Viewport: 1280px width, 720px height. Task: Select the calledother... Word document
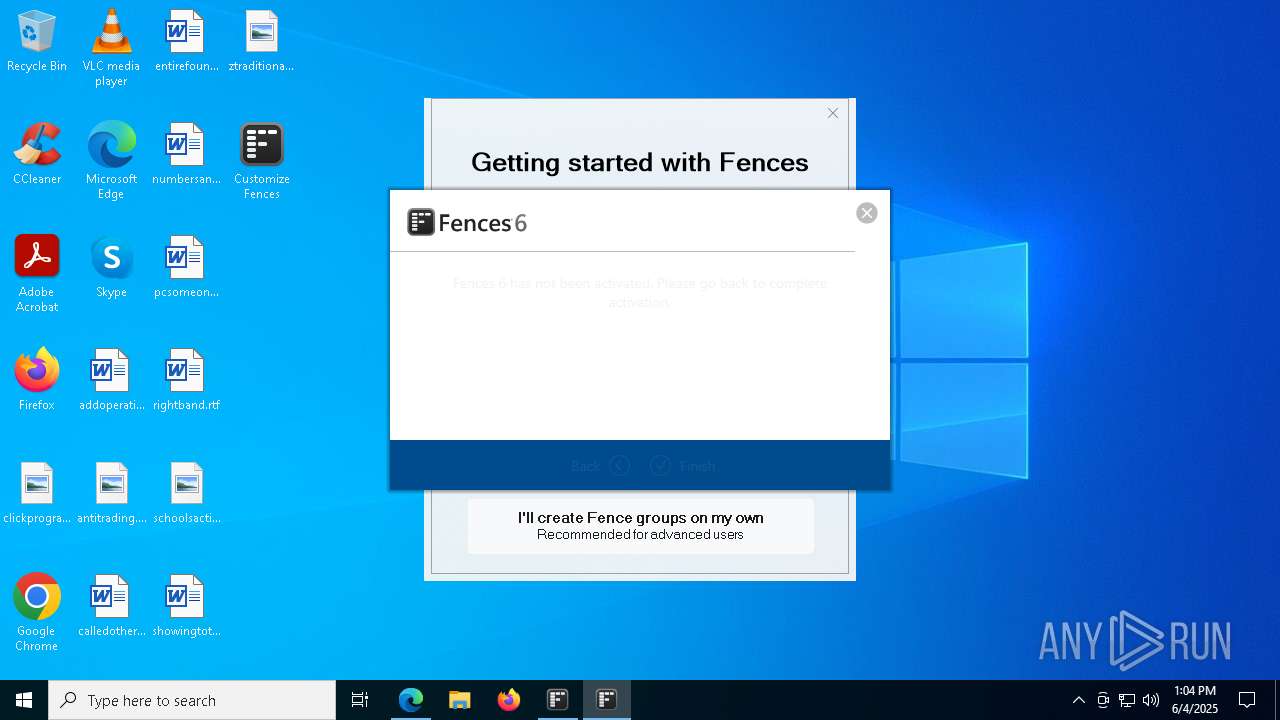(x=111, y=607)
